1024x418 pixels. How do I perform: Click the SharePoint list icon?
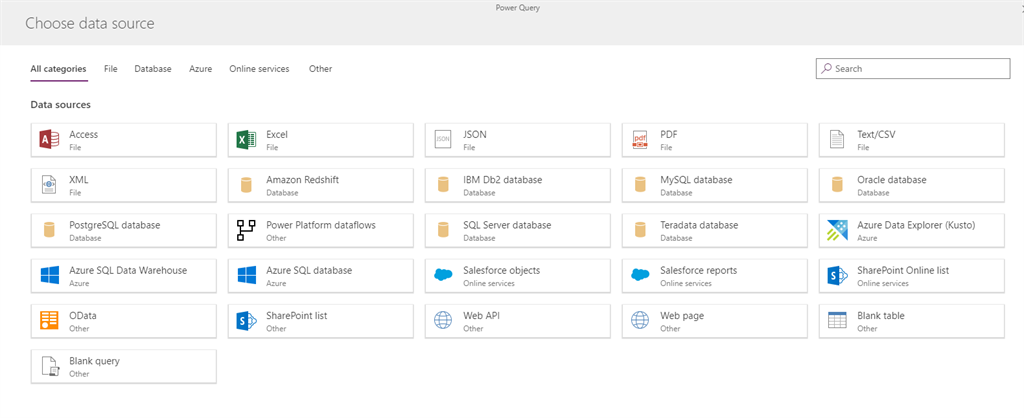246,320
